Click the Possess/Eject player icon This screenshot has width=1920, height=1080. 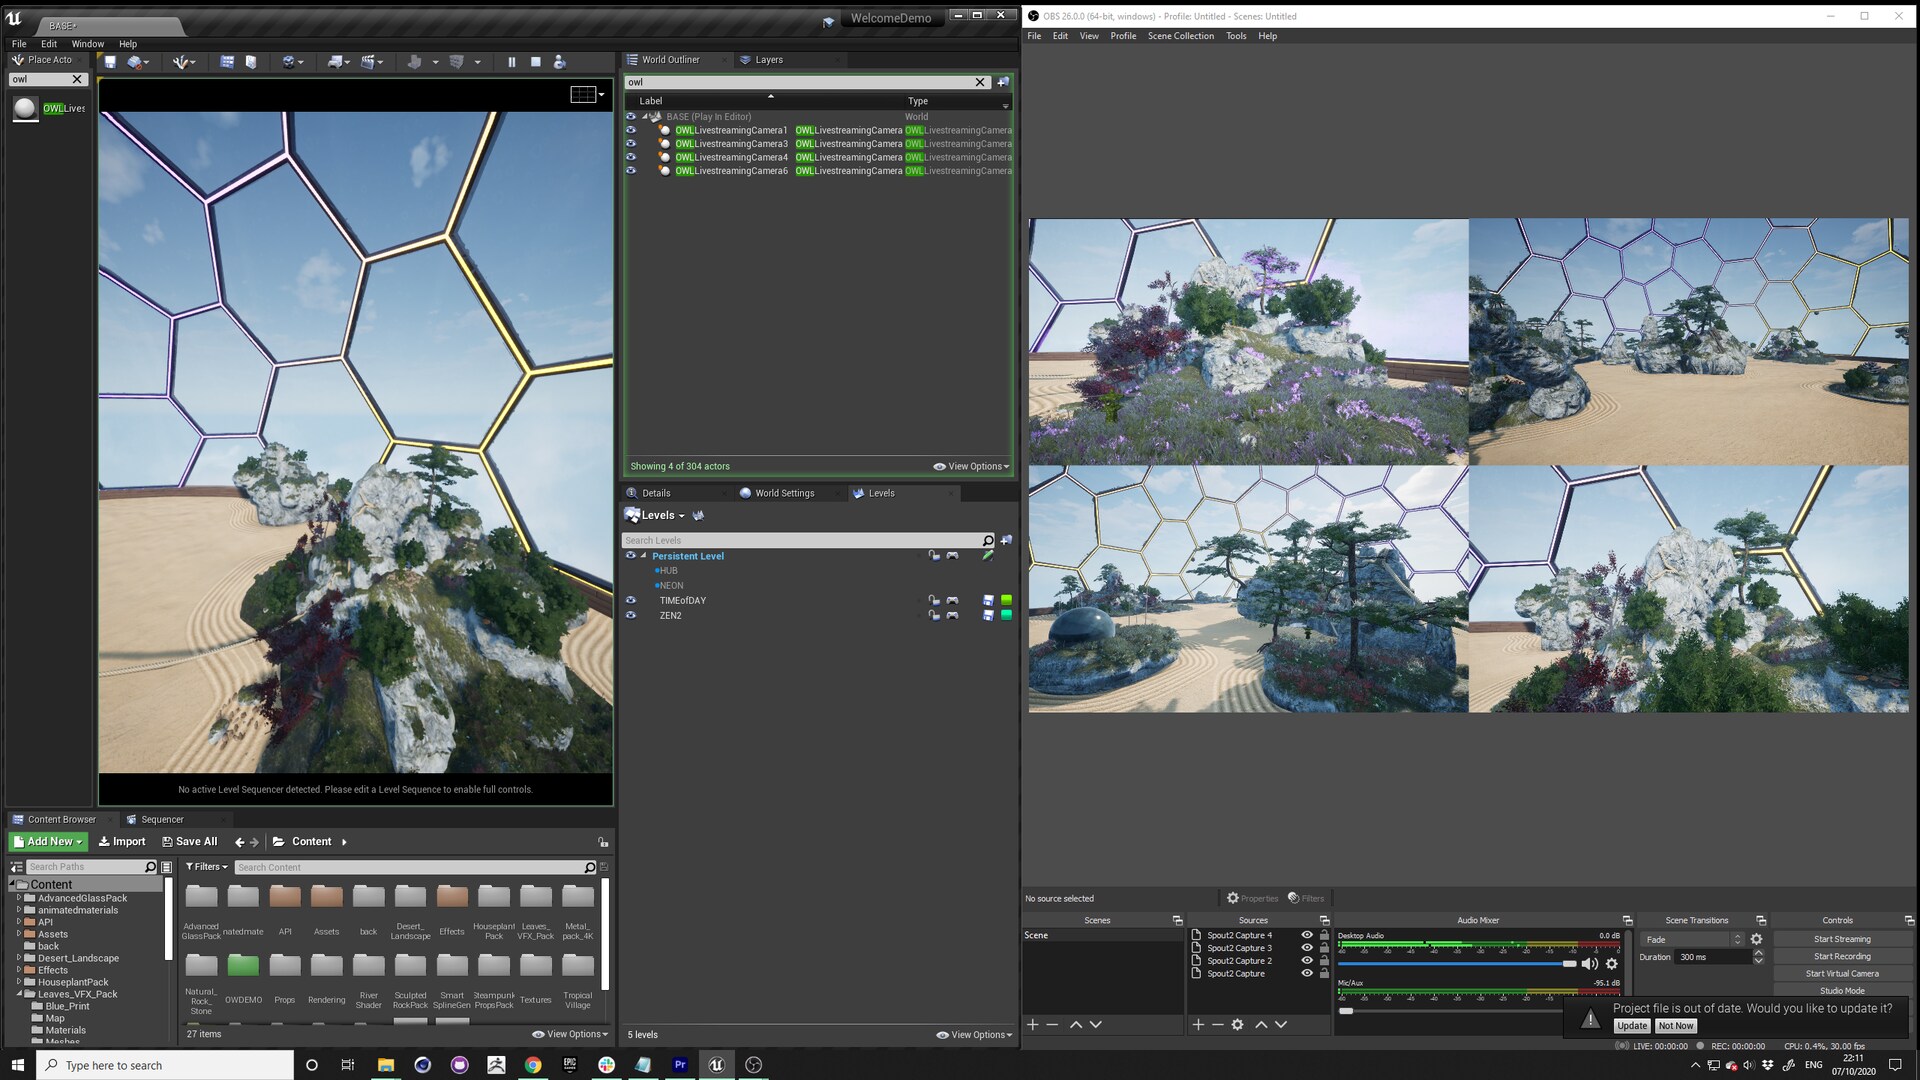pos(560,62)
